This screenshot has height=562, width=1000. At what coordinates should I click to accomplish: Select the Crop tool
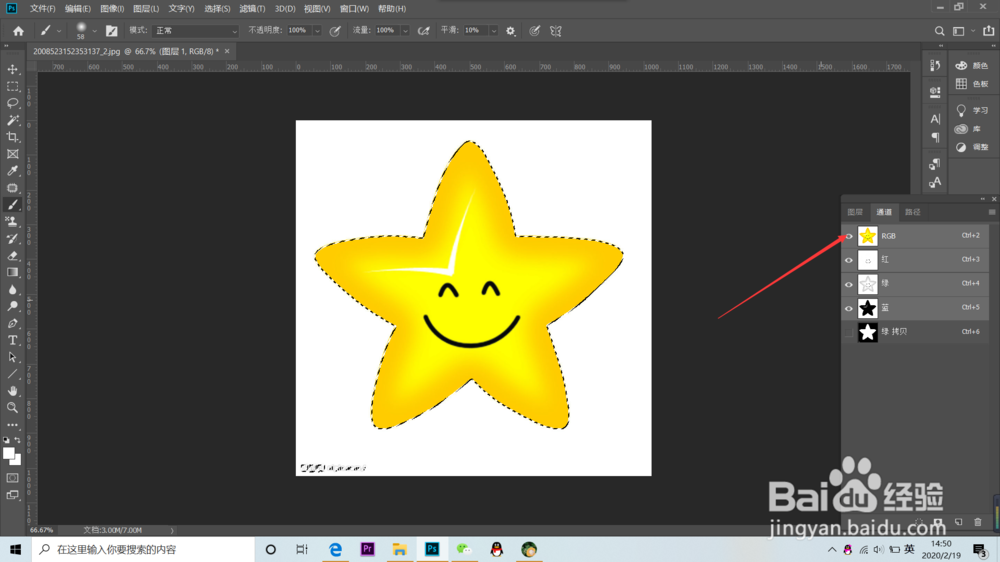12,137
